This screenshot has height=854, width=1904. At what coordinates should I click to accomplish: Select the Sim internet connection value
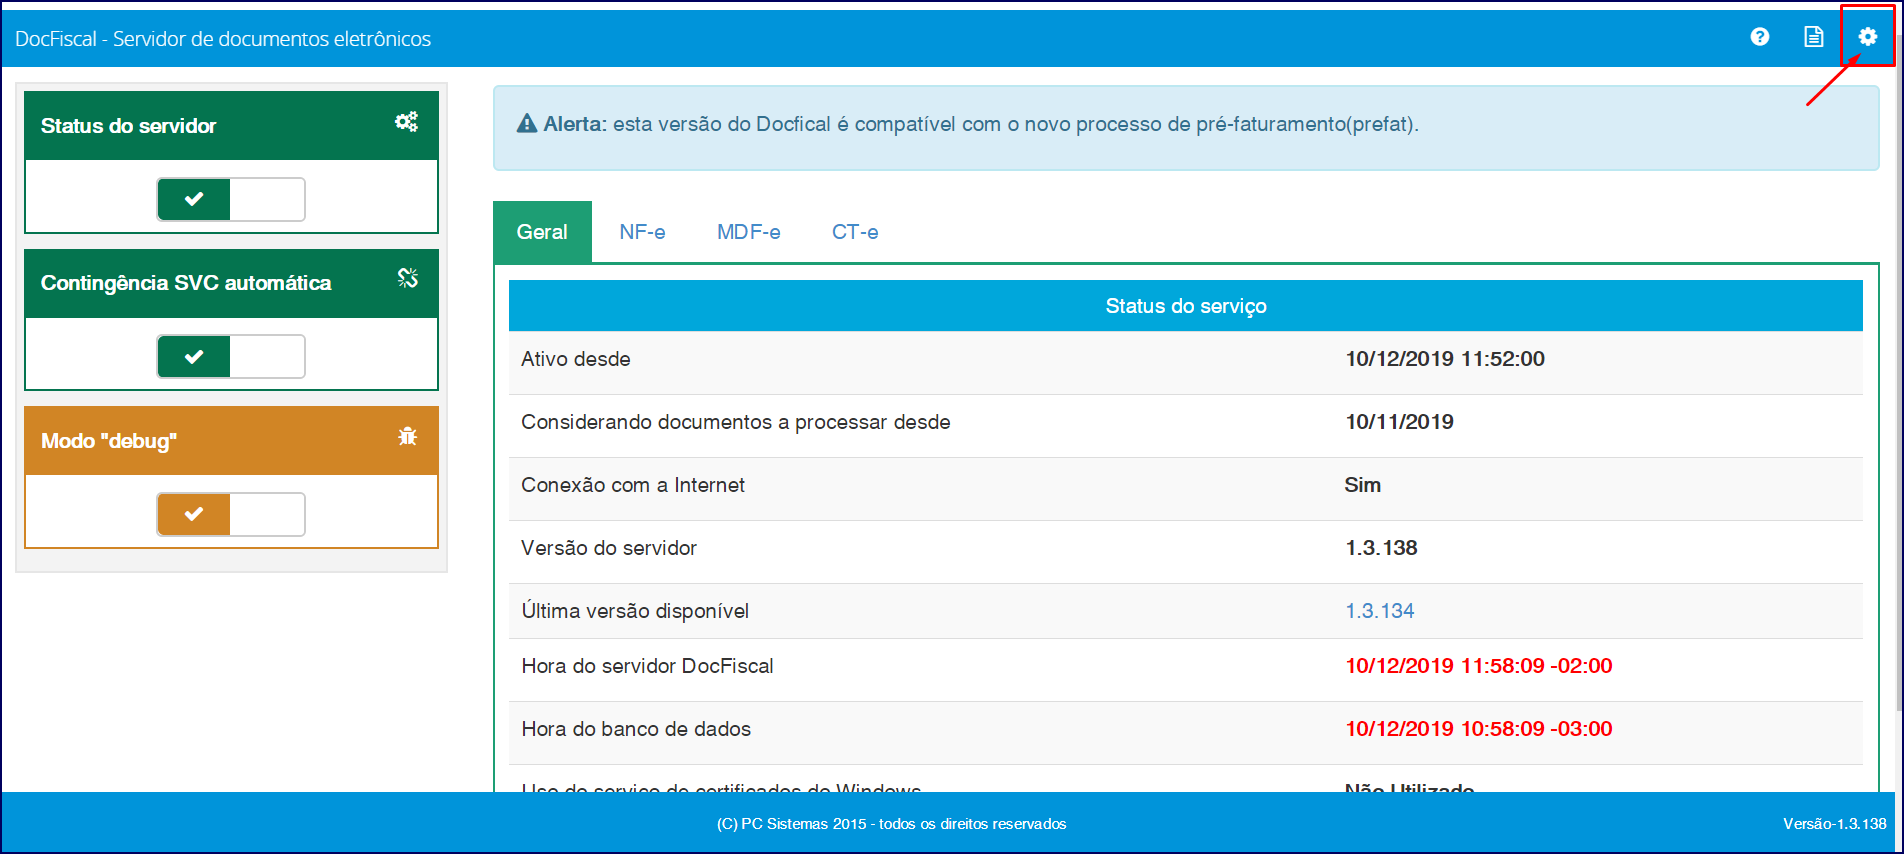click(x=1362, y=485)
